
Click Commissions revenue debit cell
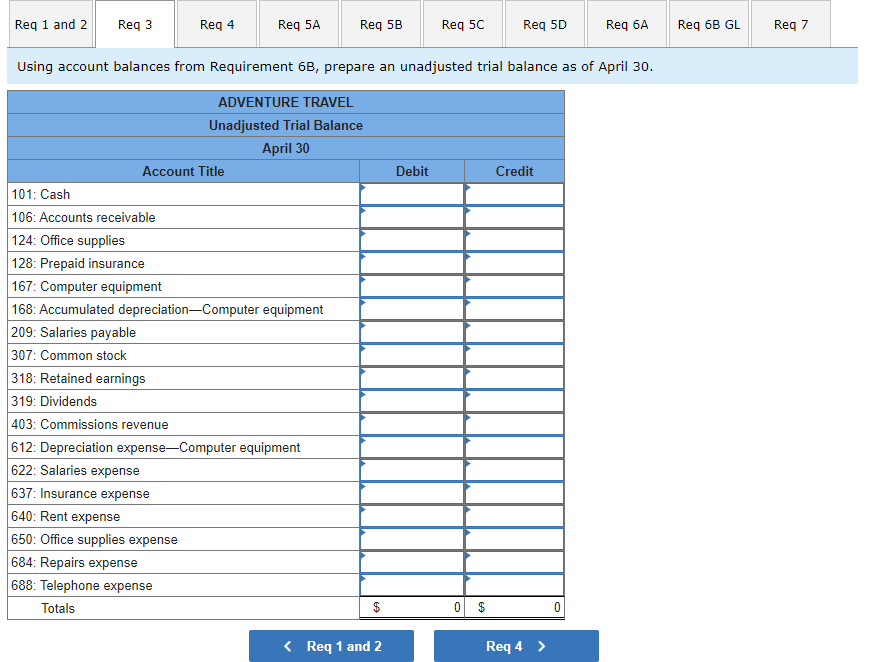pos(412,424)
